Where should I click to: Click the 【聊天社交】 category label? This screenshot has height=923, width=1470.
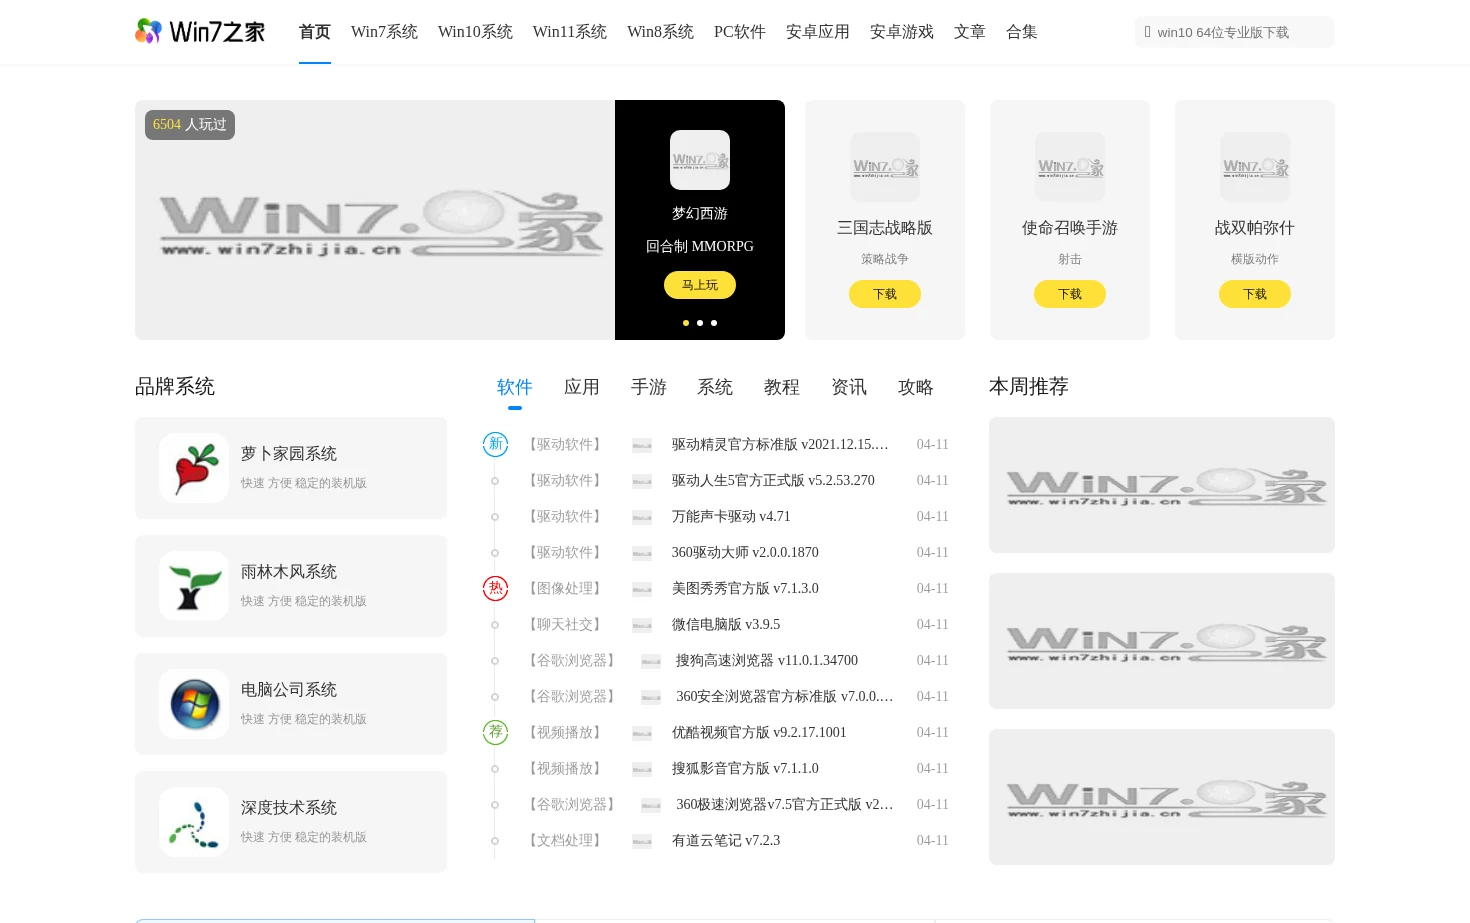pos(565,624)
